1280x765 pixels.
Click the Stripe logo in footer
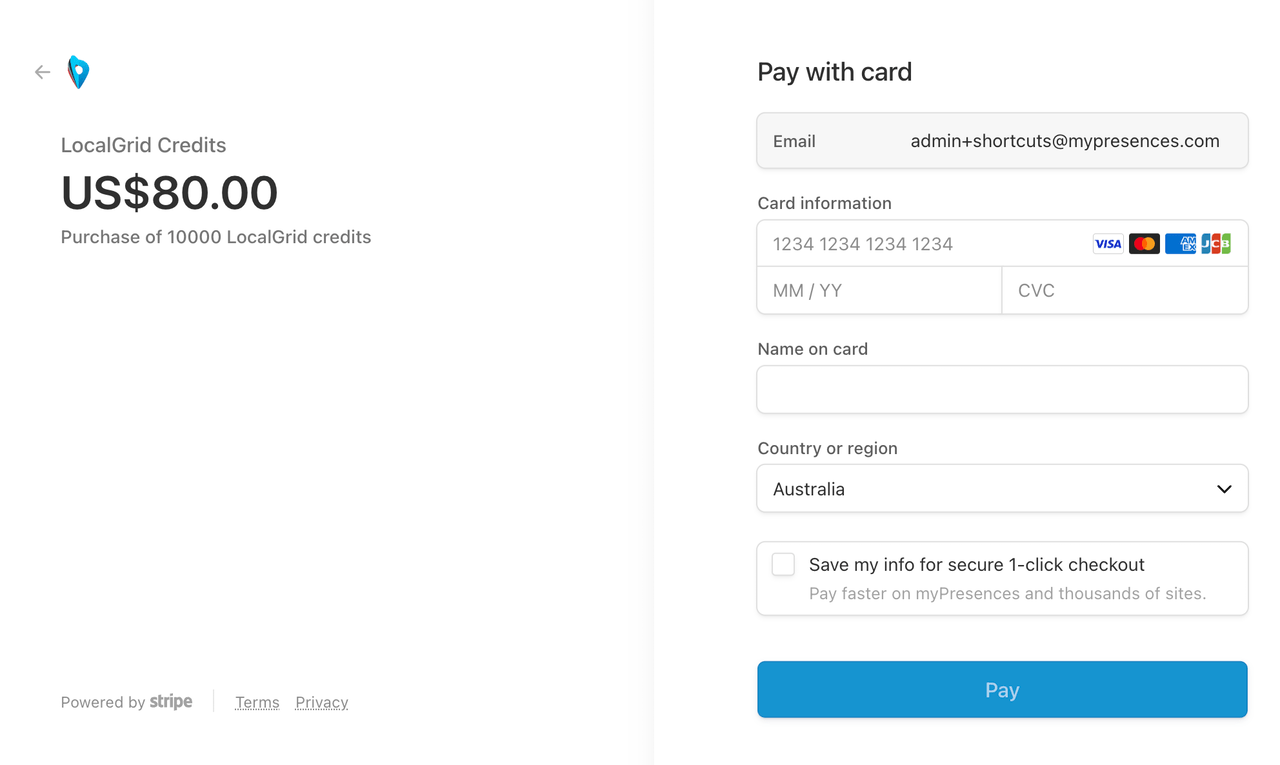[171, 702]
